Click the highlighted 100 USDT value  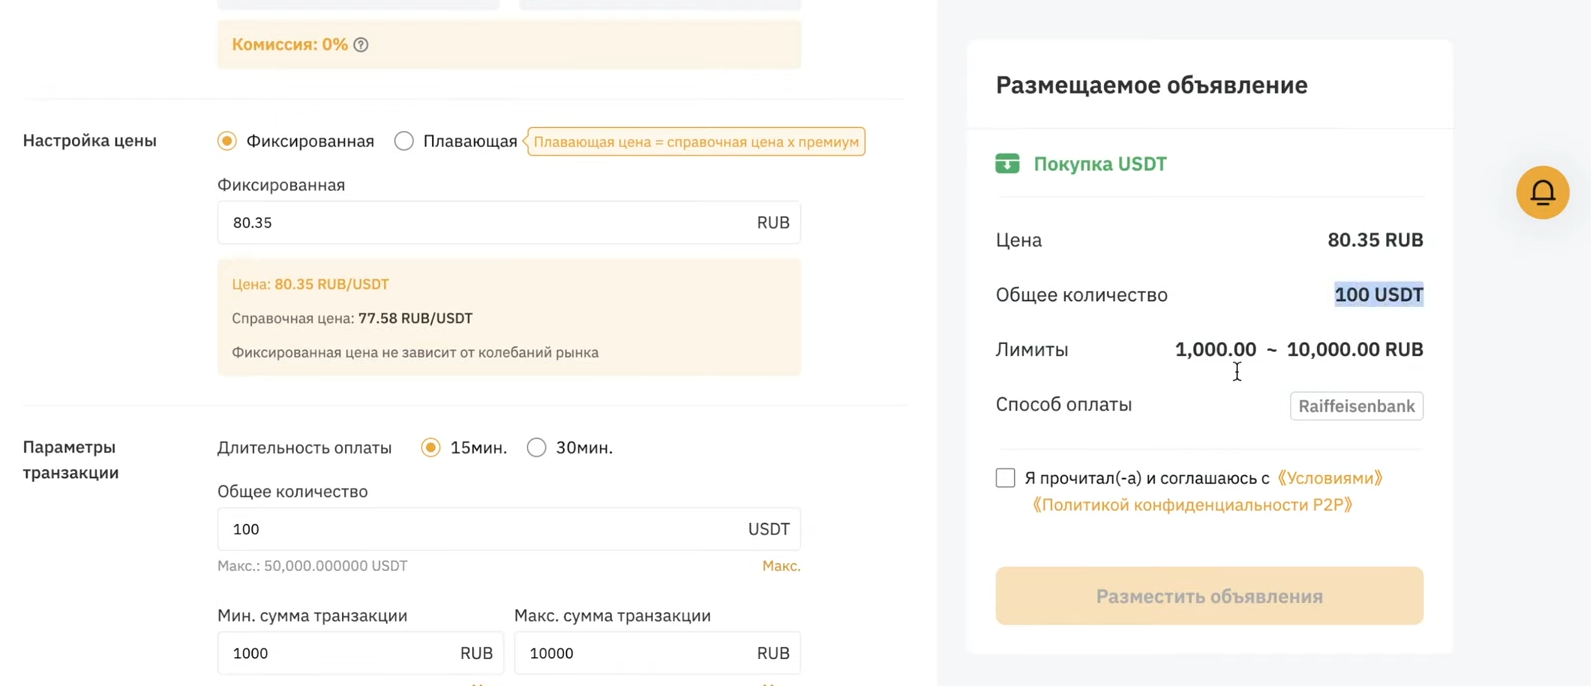(x=1378, y=295)
